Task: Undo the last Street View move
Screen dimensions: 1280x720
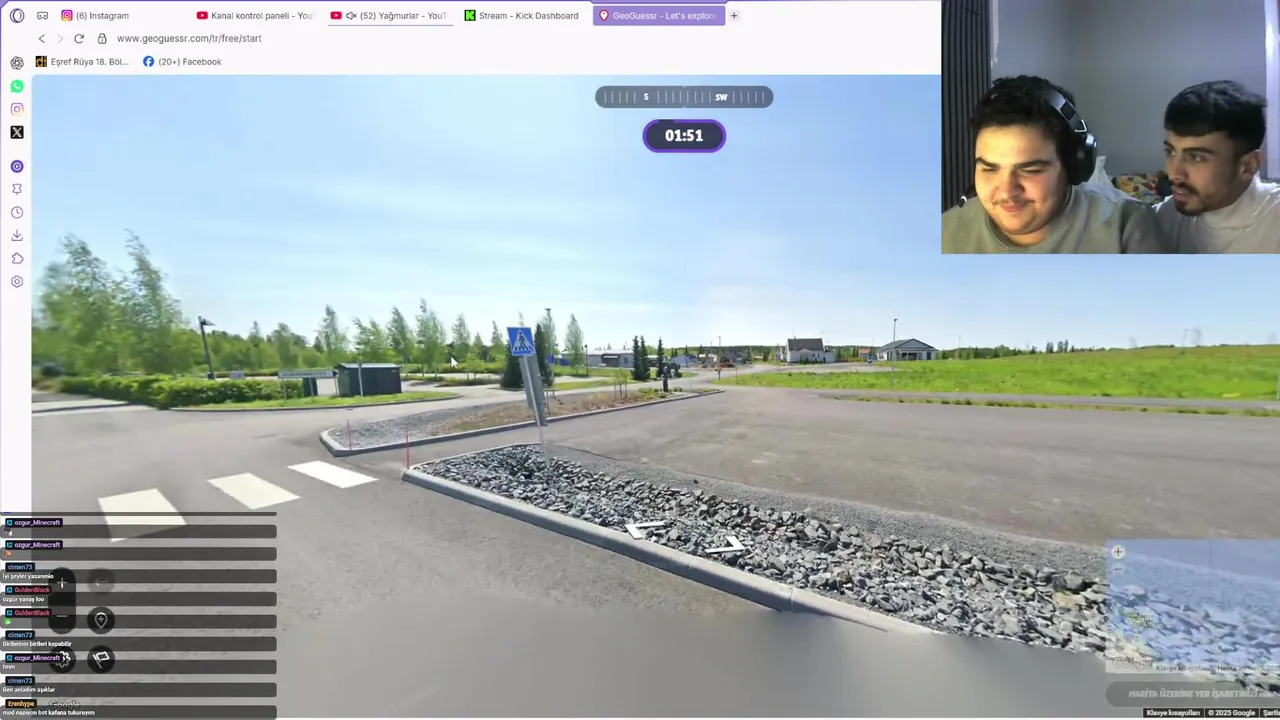Action: (x=101, y=581)
